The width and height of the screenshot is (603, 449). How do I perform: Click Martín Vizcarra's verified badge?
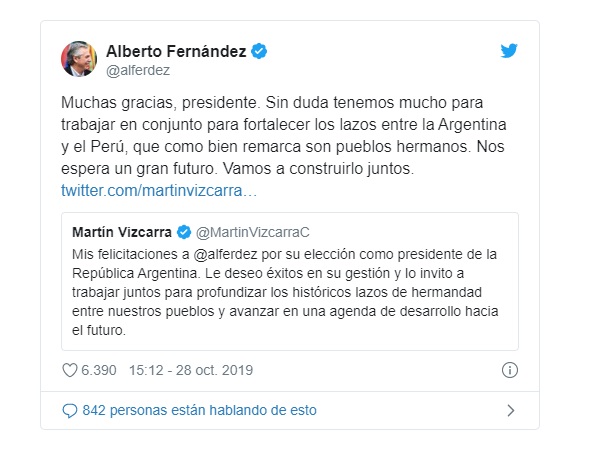click(183, 233)
